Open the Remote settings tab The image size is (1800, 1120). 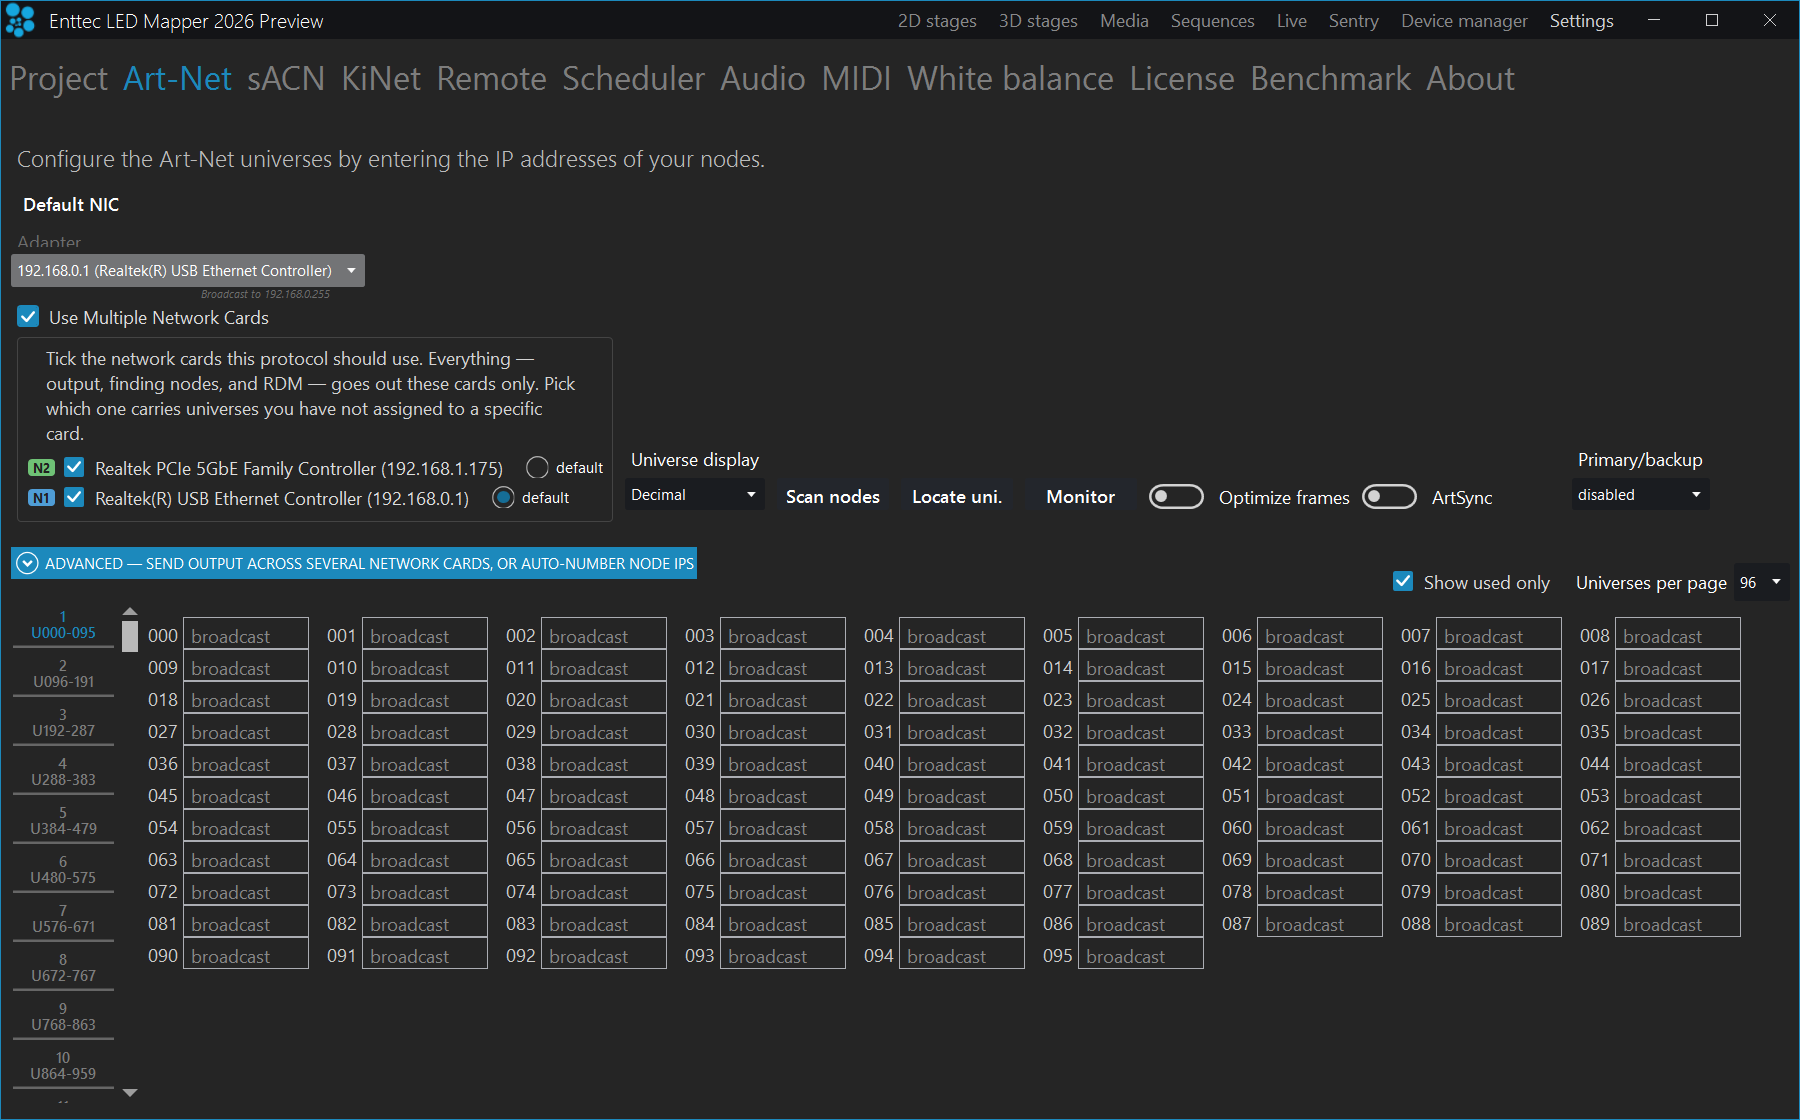click(x=491, y=79)
